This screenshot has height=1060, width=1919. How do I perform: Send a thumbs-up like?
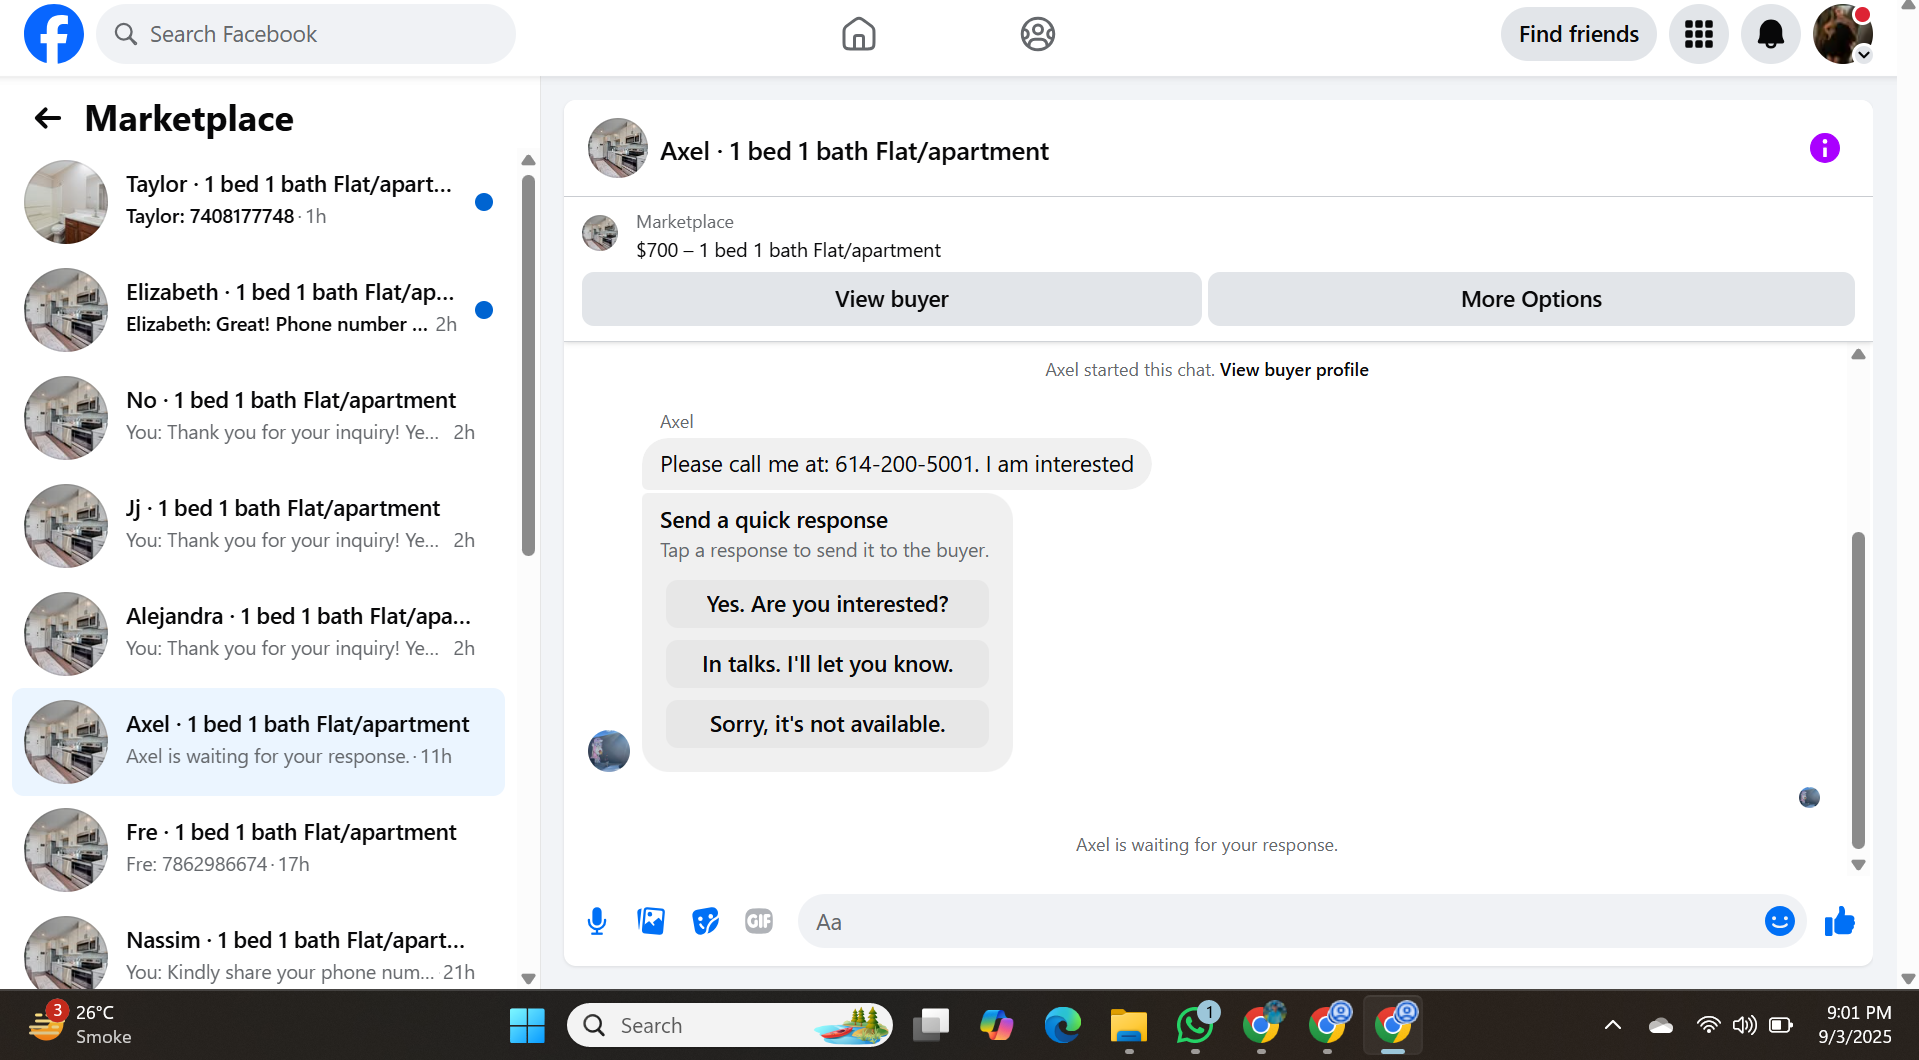1839,921
